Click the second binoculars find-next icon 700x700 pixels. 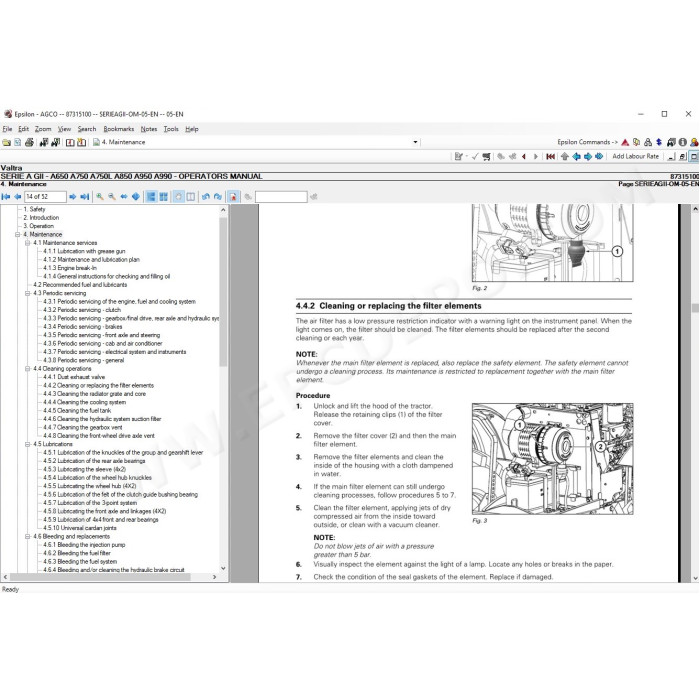pos(56,142)
